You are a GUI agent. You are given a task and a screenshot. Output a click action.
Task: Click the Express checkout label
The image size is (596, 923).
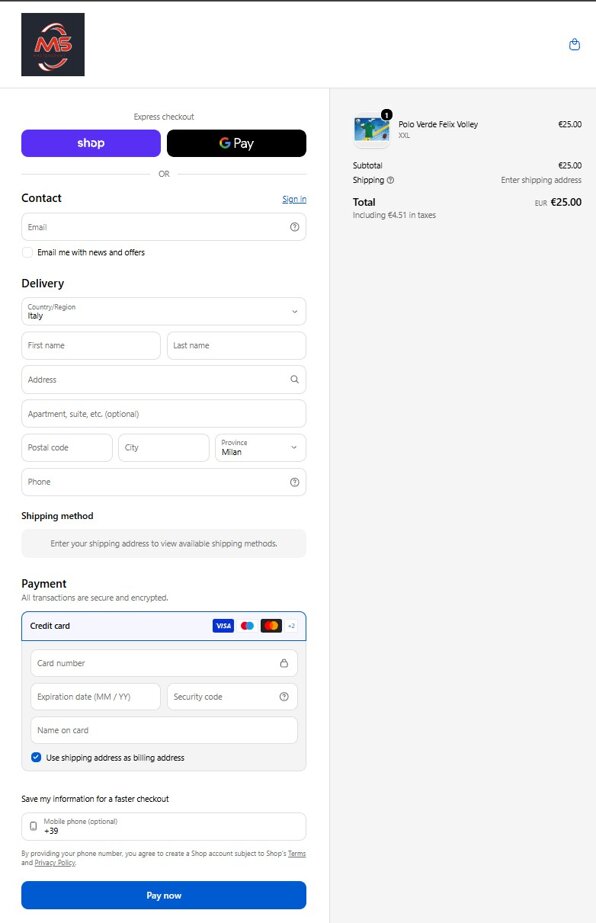(164, 117)
